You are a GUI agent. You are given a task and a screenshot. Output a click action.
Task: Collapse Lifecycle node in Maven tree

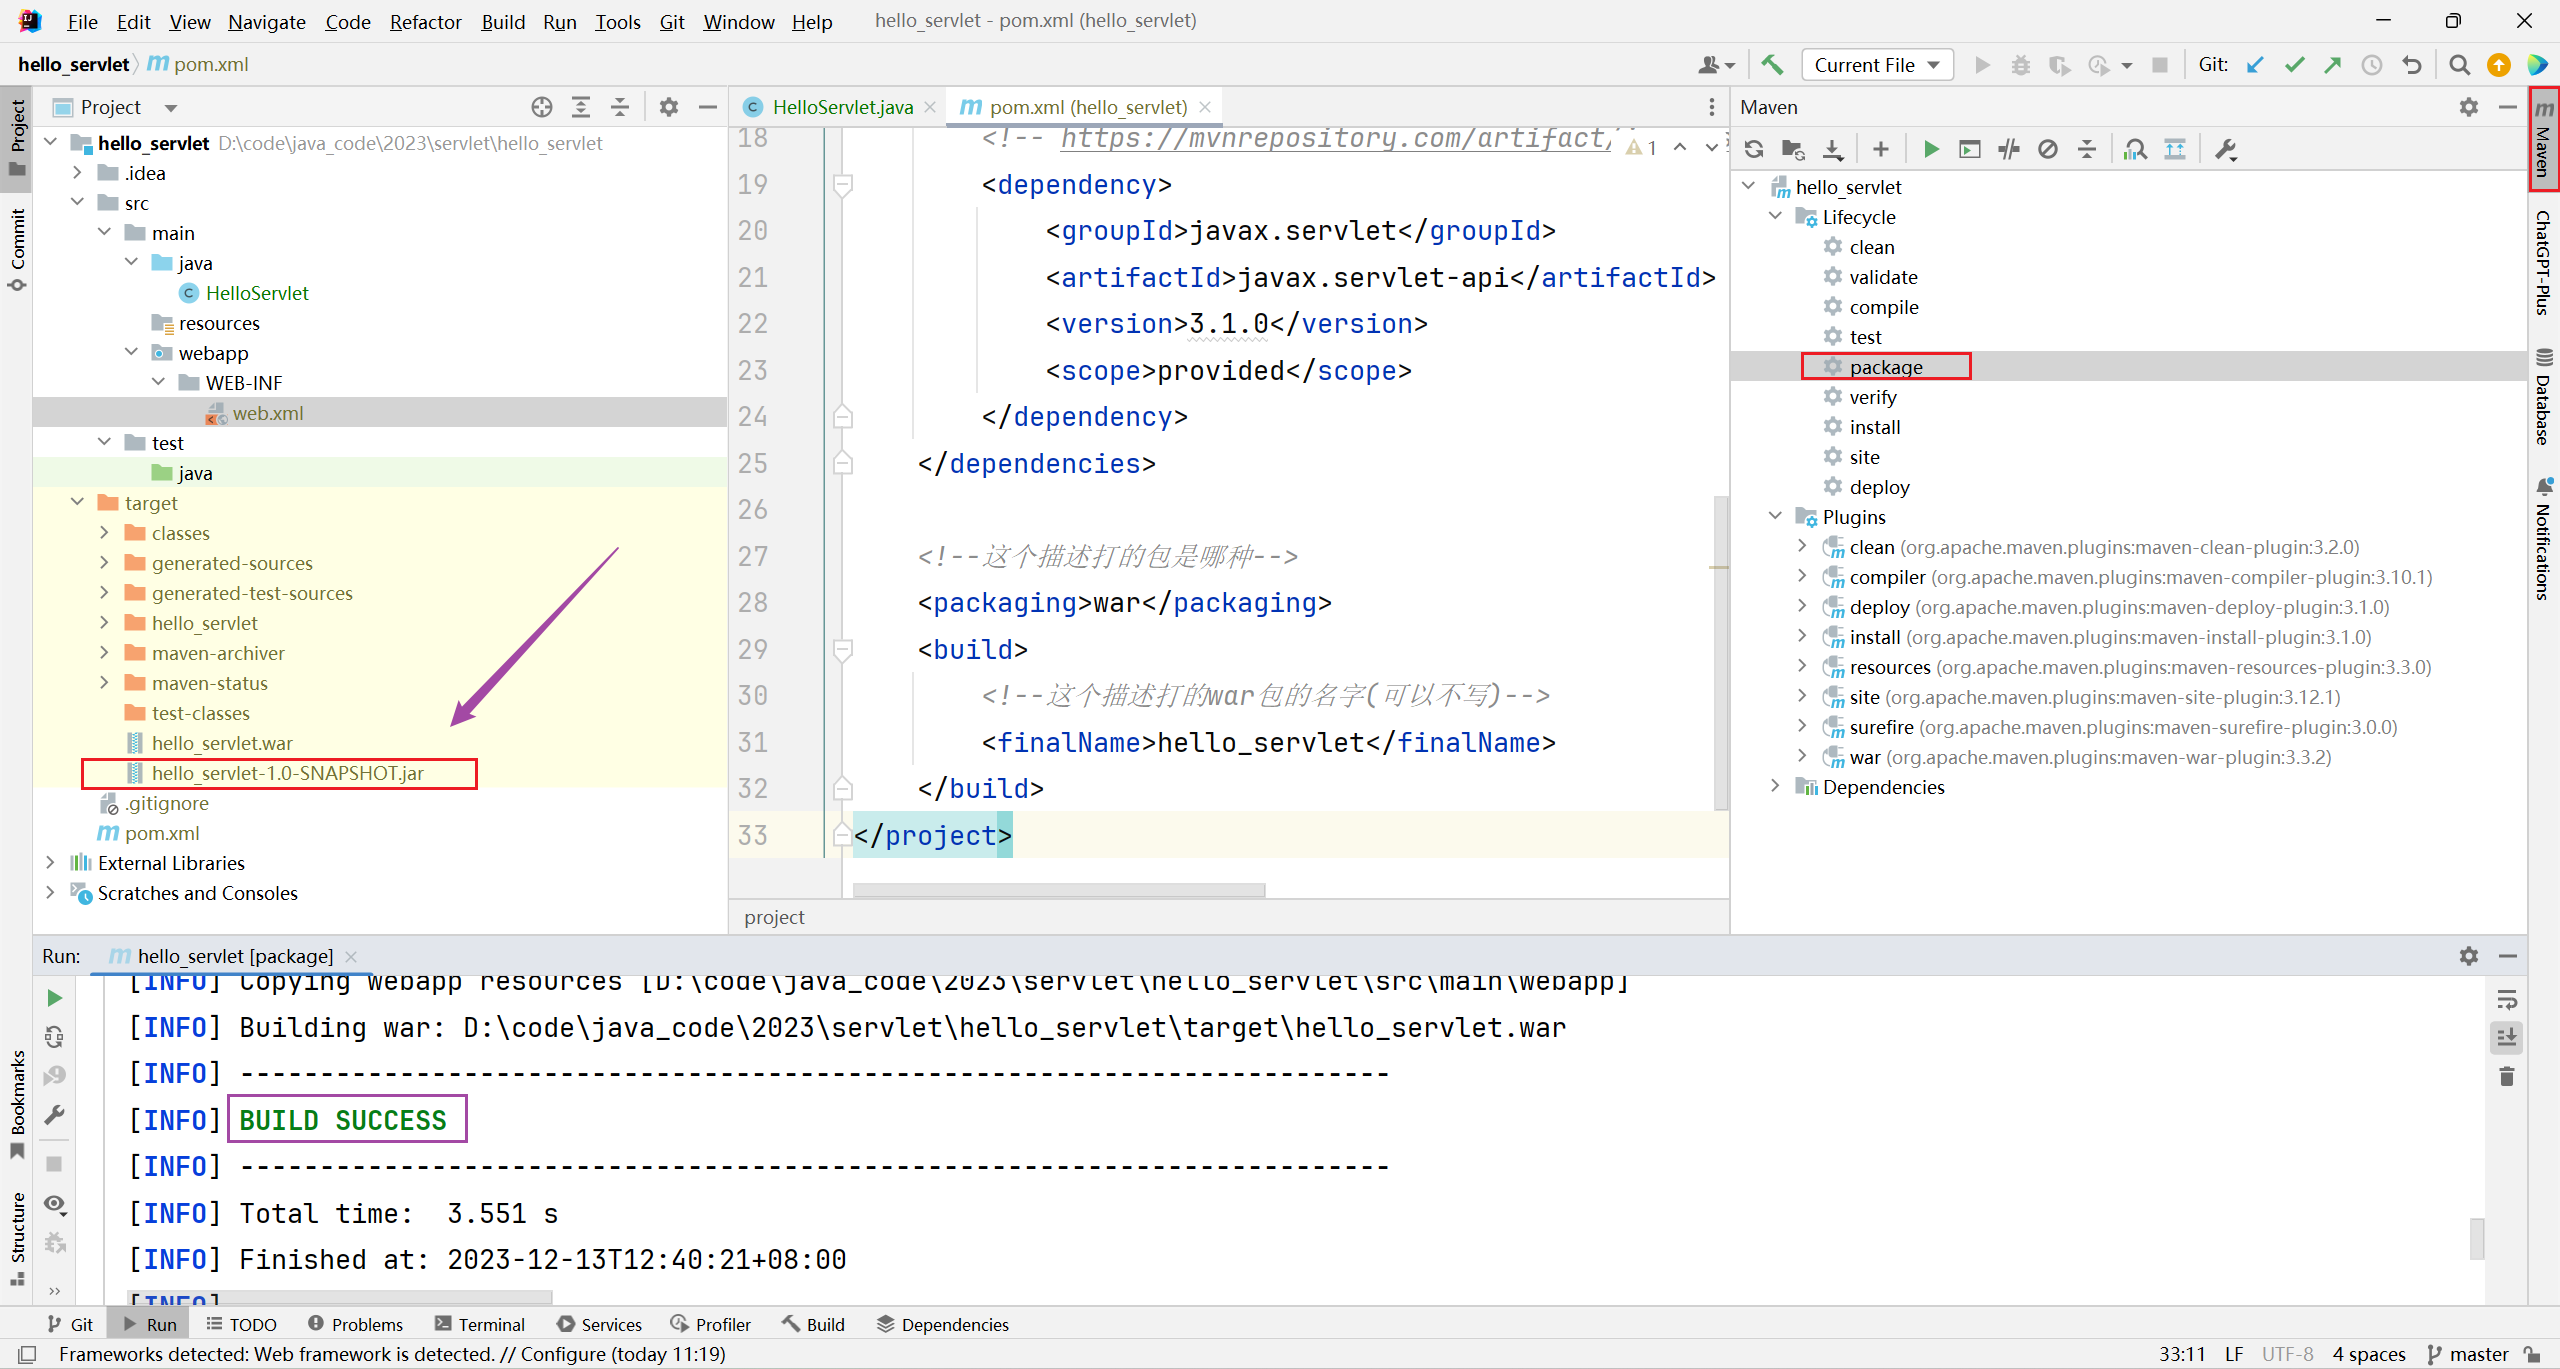1775,216
